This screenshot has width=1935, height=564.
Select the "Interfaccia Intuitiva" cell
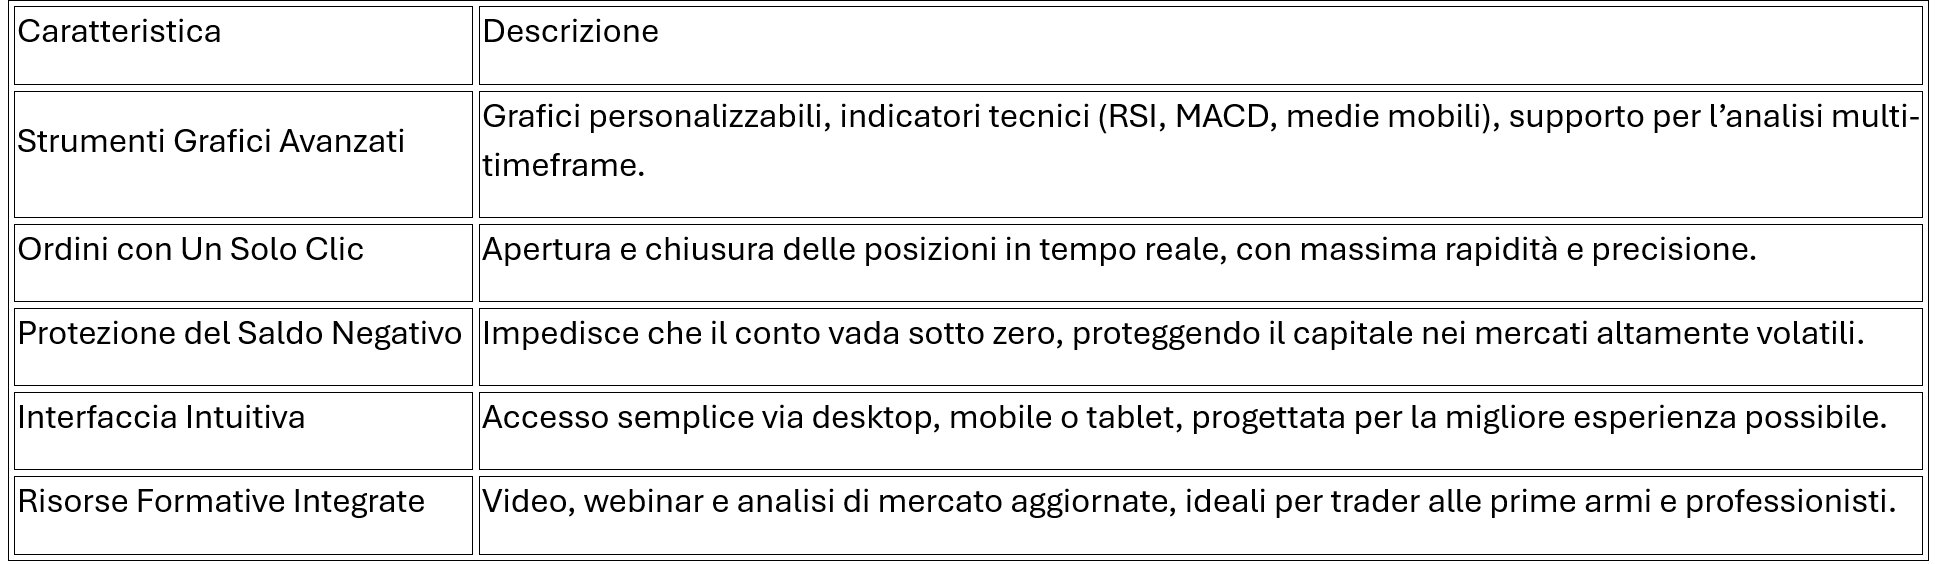click(161, 417)
